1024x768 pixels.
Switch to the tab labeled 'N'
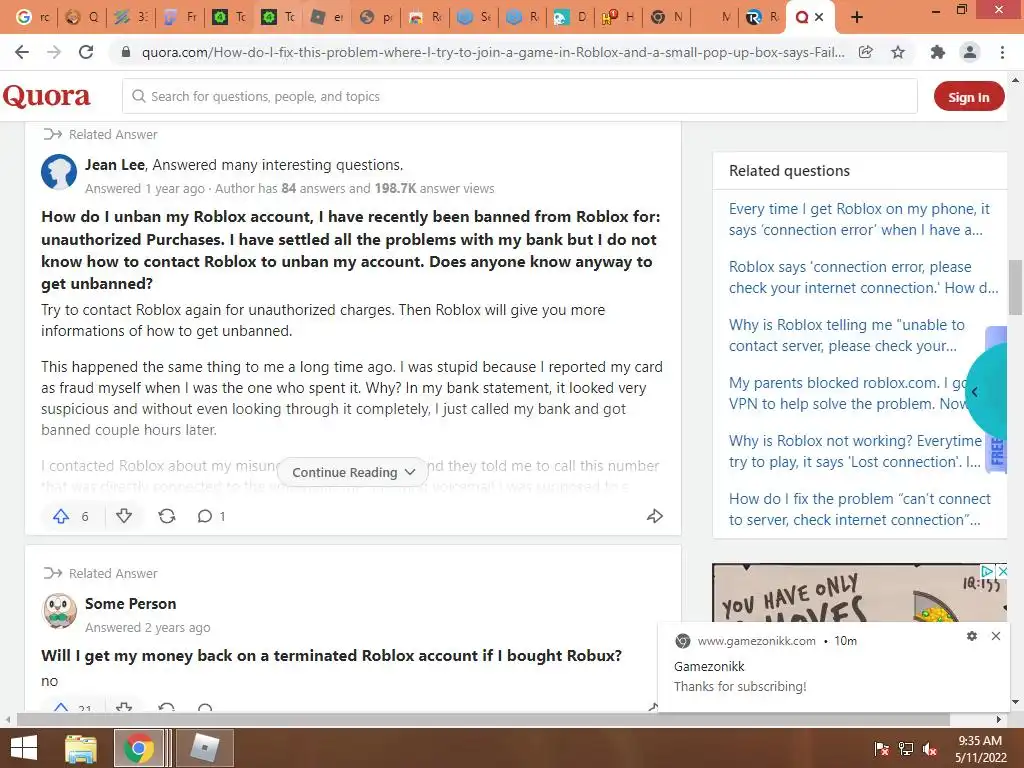coord(666,17)
